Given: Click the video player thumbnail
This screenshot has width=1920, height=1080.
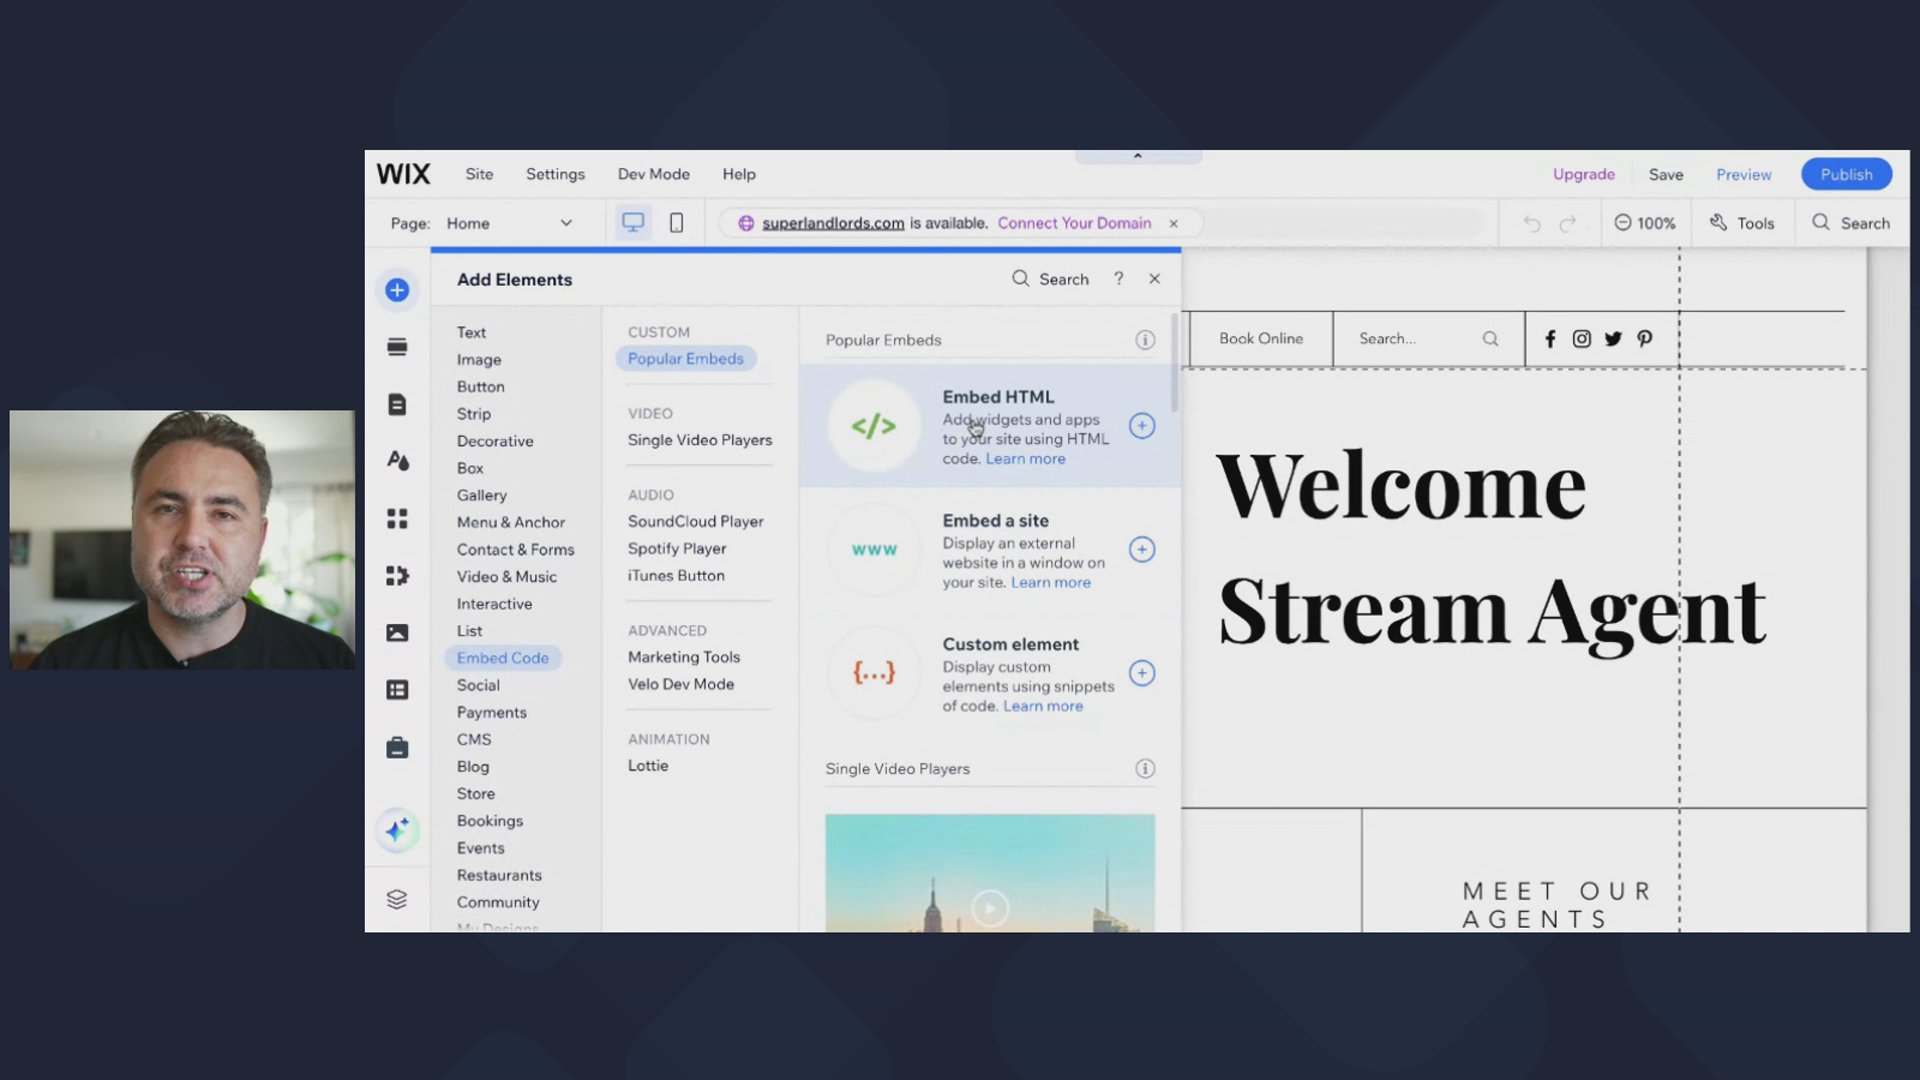Looking at the screenshot, I should pyautogui.click(x=990, y=873).
